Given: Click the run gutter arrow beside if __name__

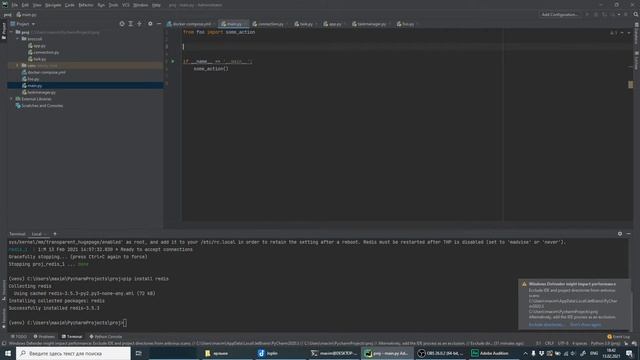Looking at the screenshot, I should (173, 61).
